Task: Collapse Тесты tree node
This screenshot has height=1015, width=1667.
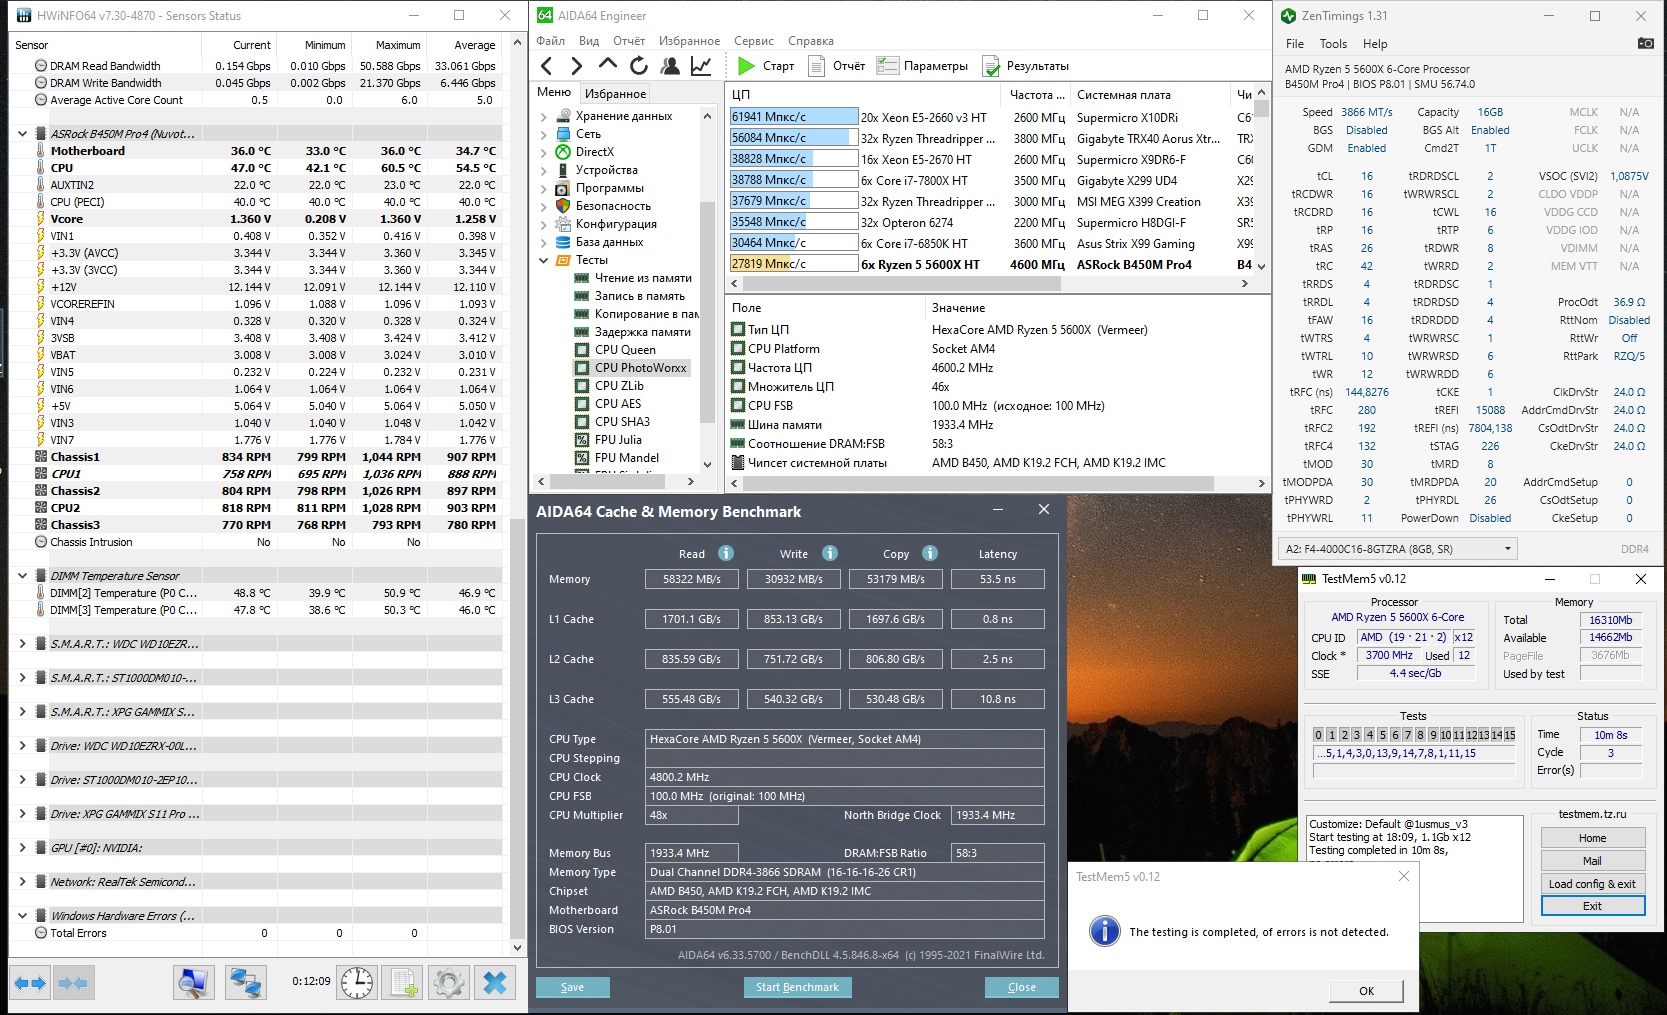Action: tap(544, 260)
